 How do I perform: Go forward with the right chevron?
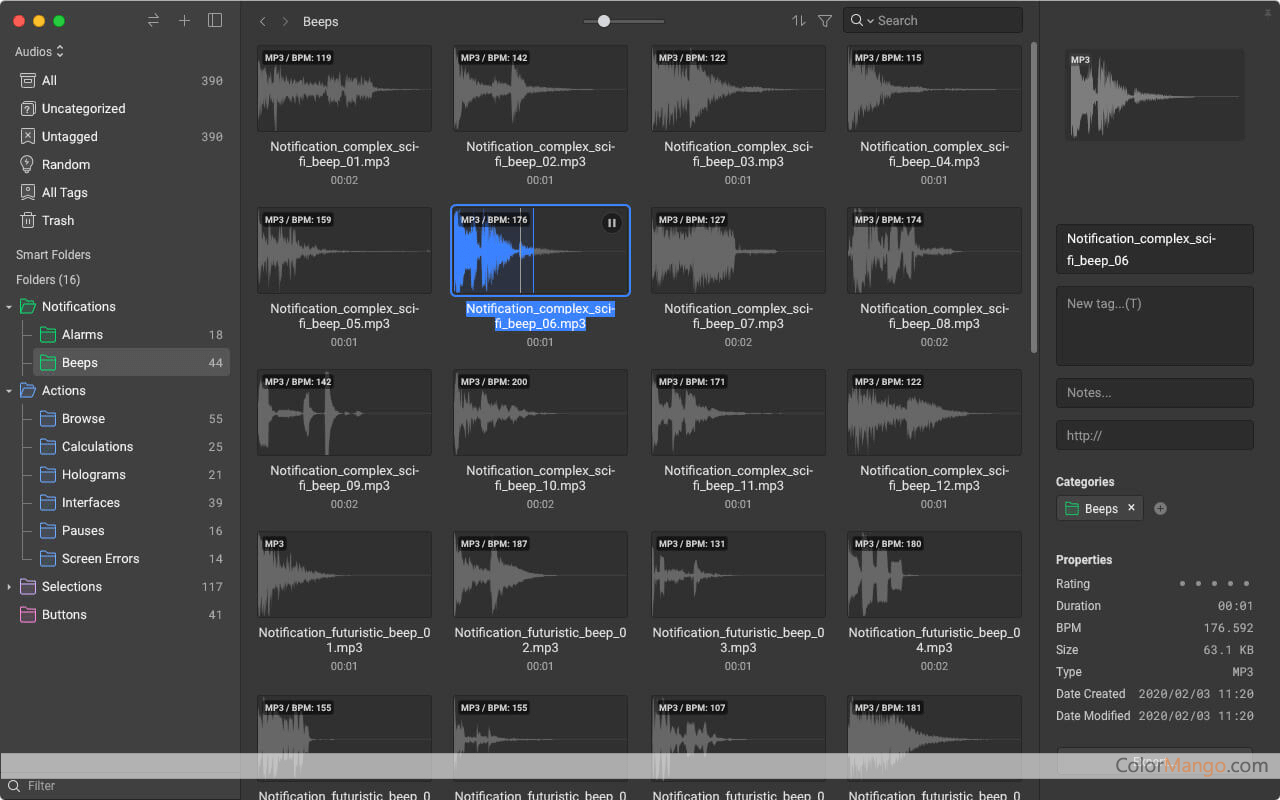point(285,21)
